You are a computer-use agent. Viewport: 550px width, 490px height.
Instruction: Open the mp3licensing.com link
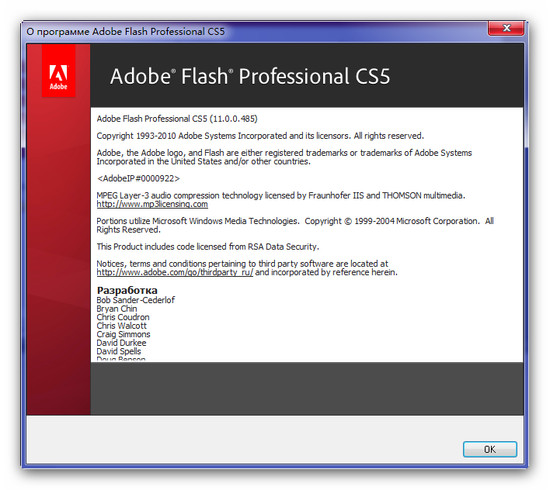pyautogui.click(x=152, y=204)
